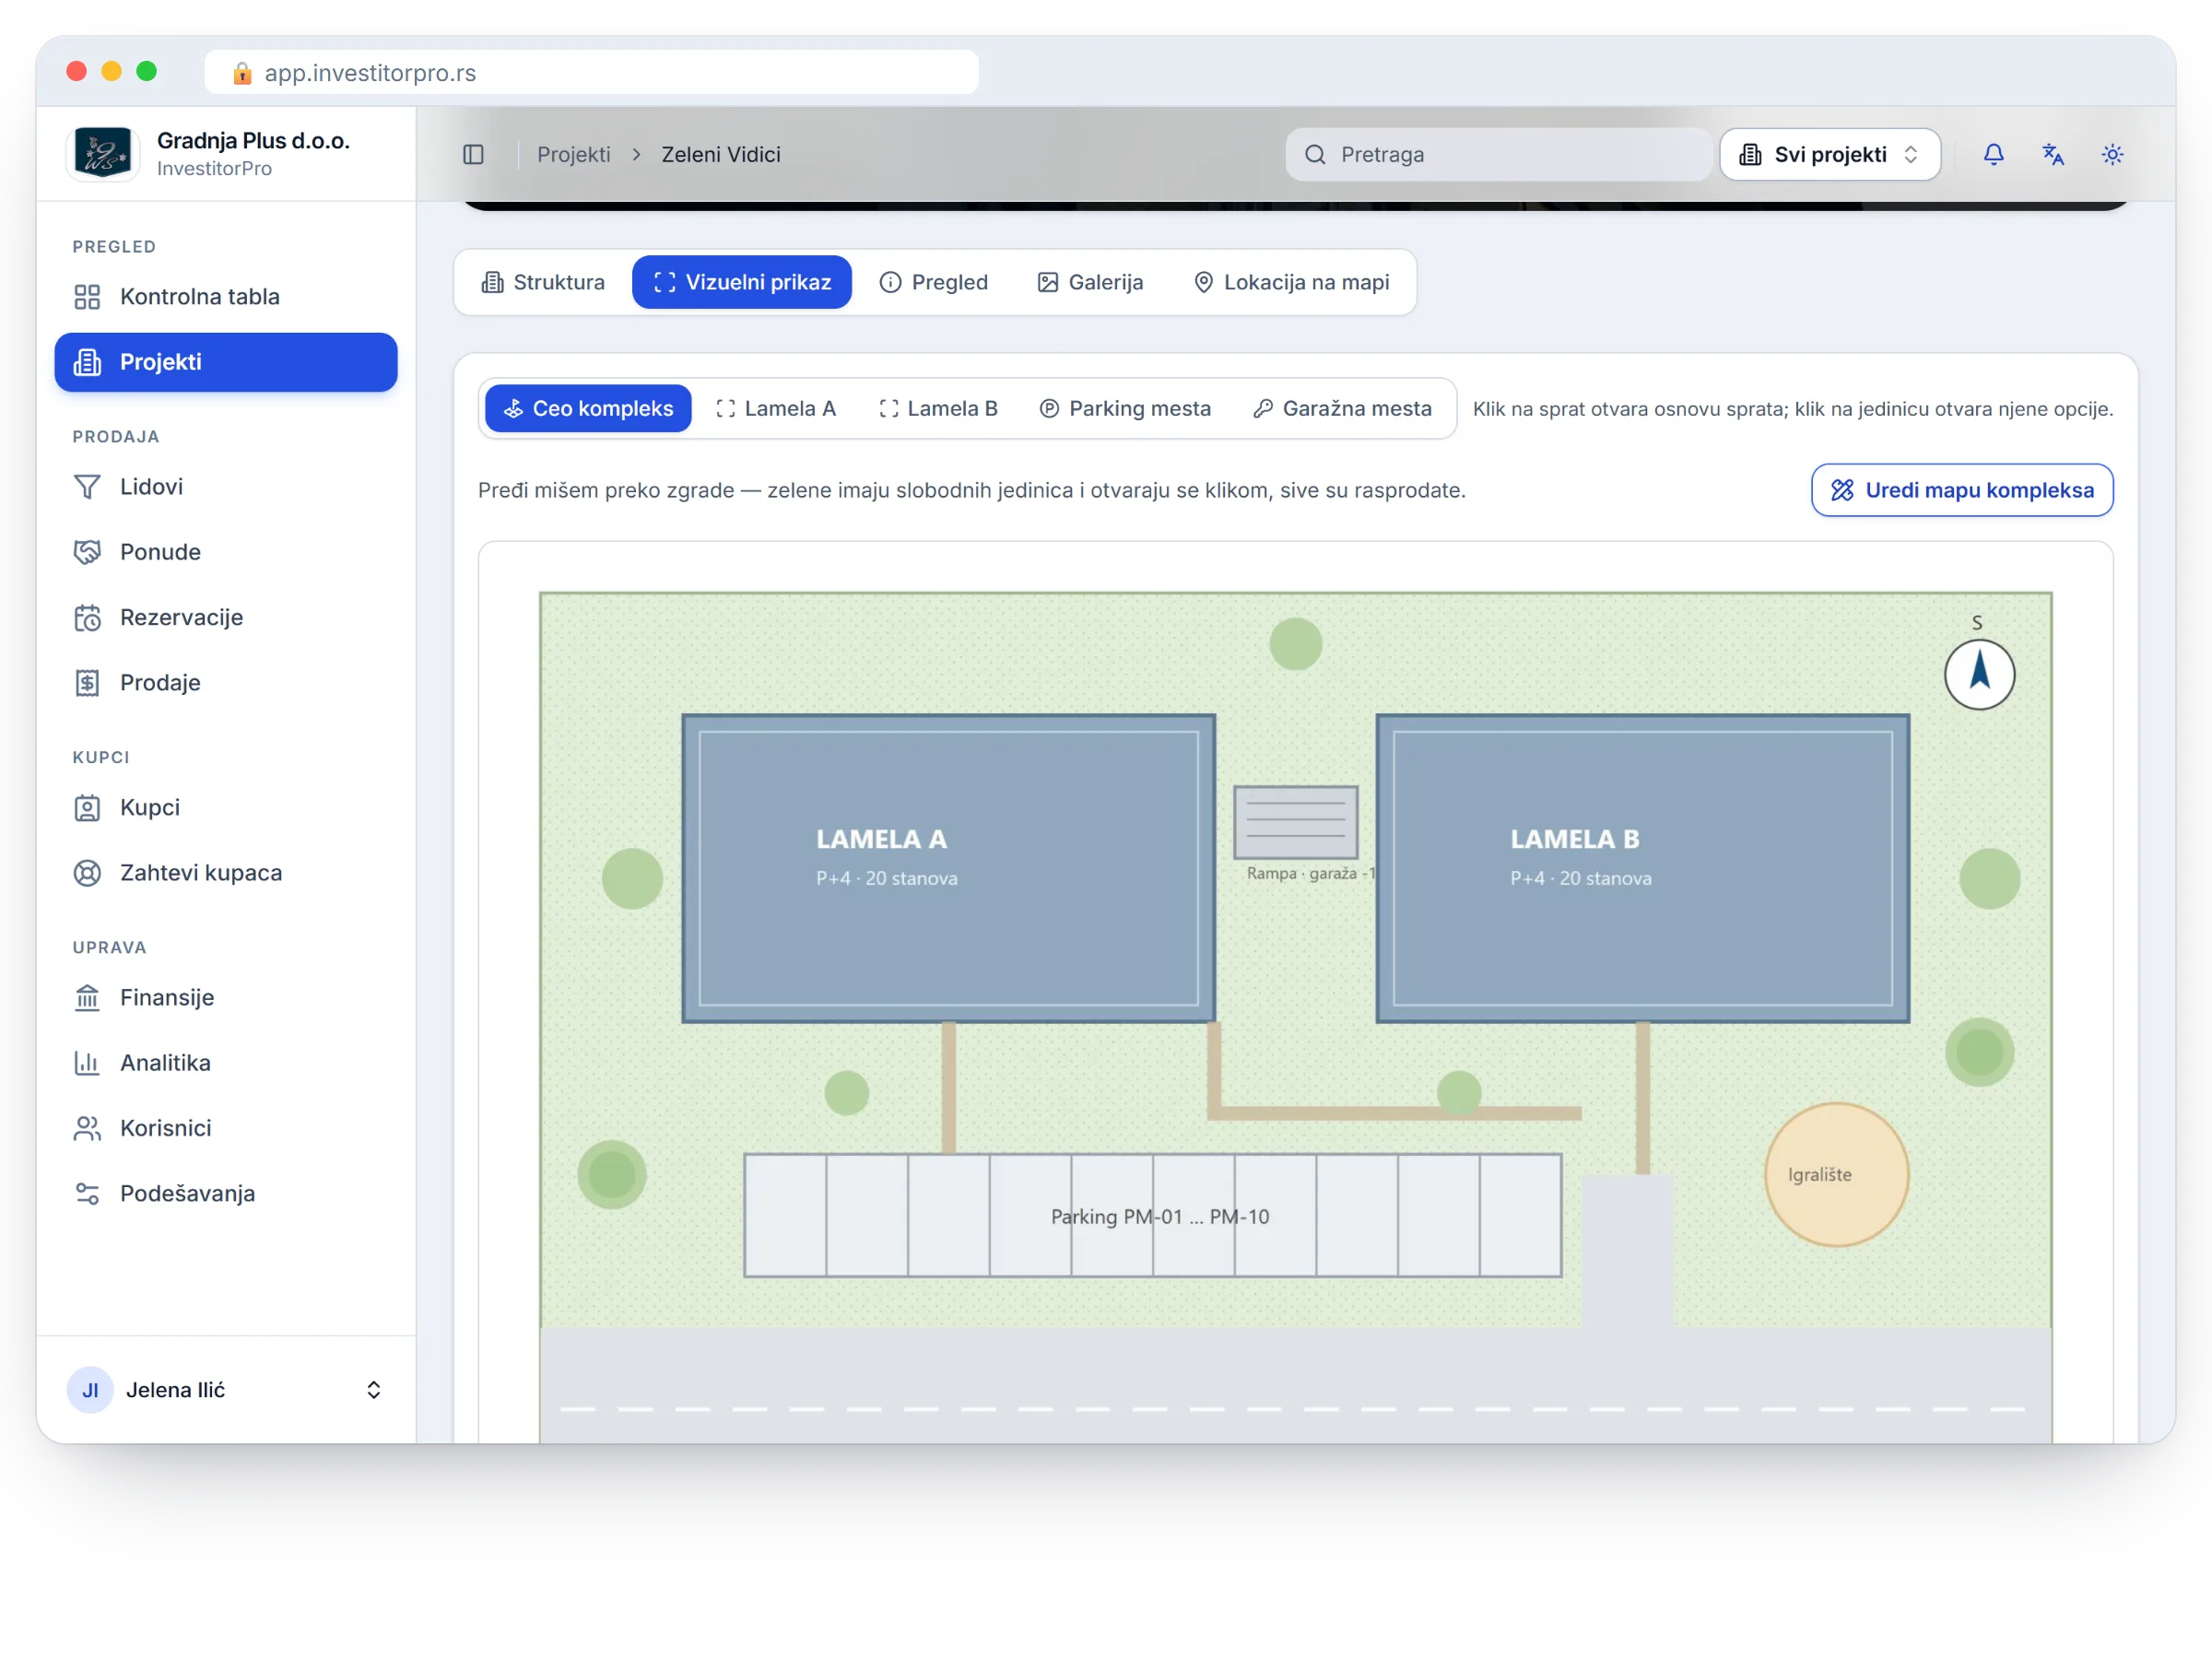Screen dimensions: 2212x1659
Task: Click Uredi mapu kompleksa button
Action: coord(1961,490)
